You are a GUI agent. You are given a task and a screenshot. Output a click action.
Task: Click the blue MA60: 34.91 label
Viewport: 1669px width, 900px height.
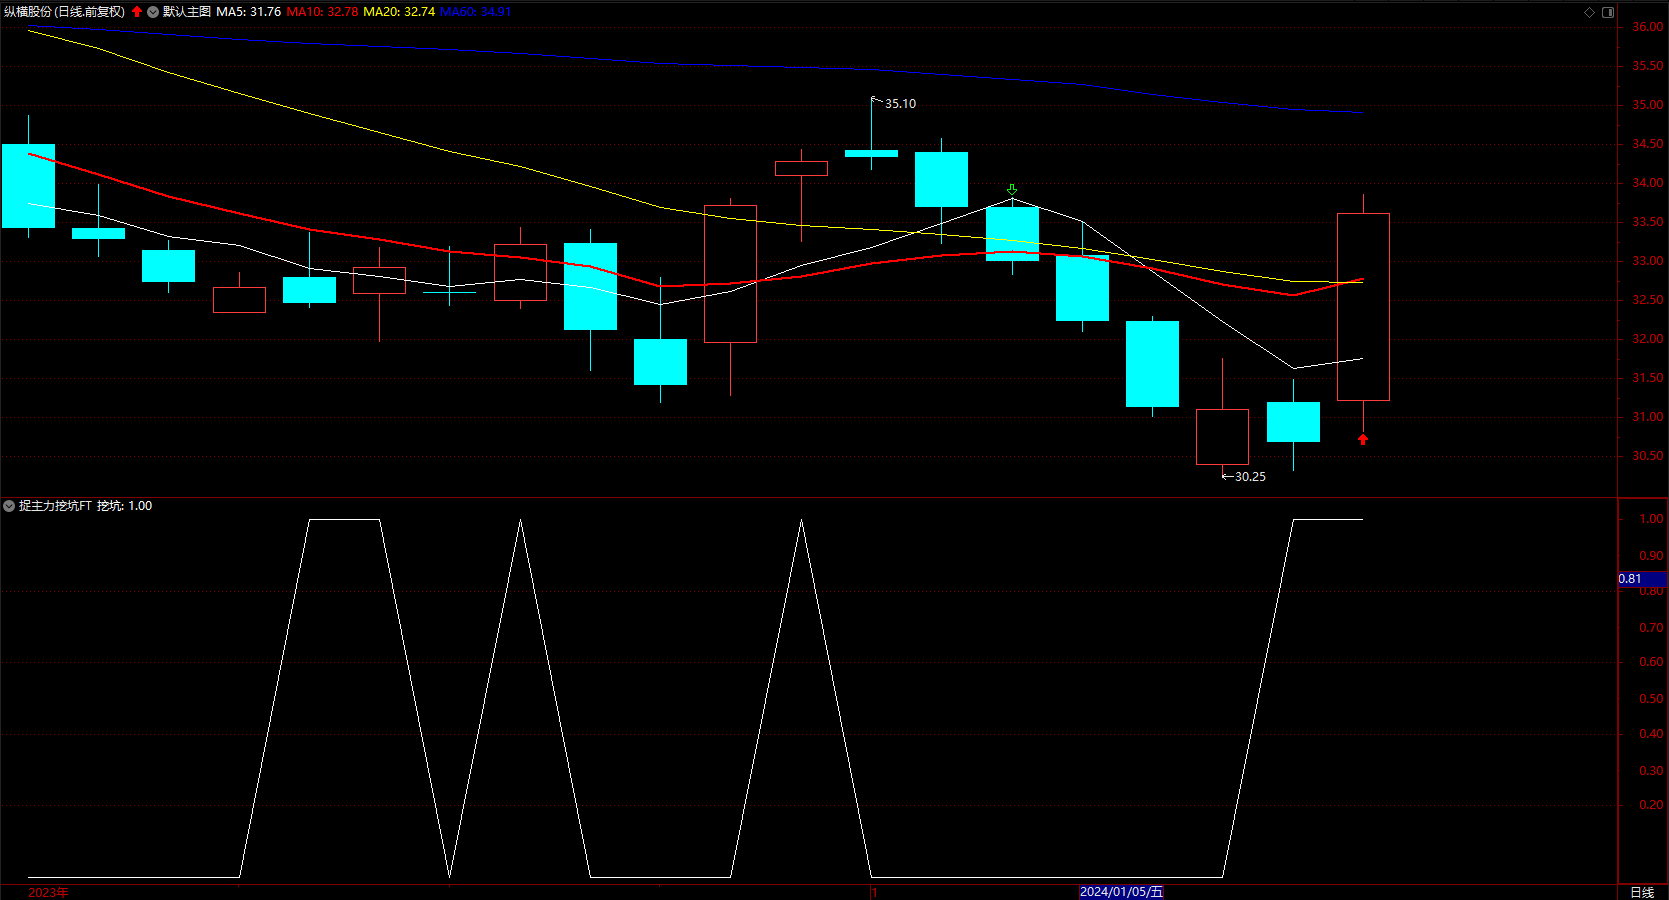[475, 12]
